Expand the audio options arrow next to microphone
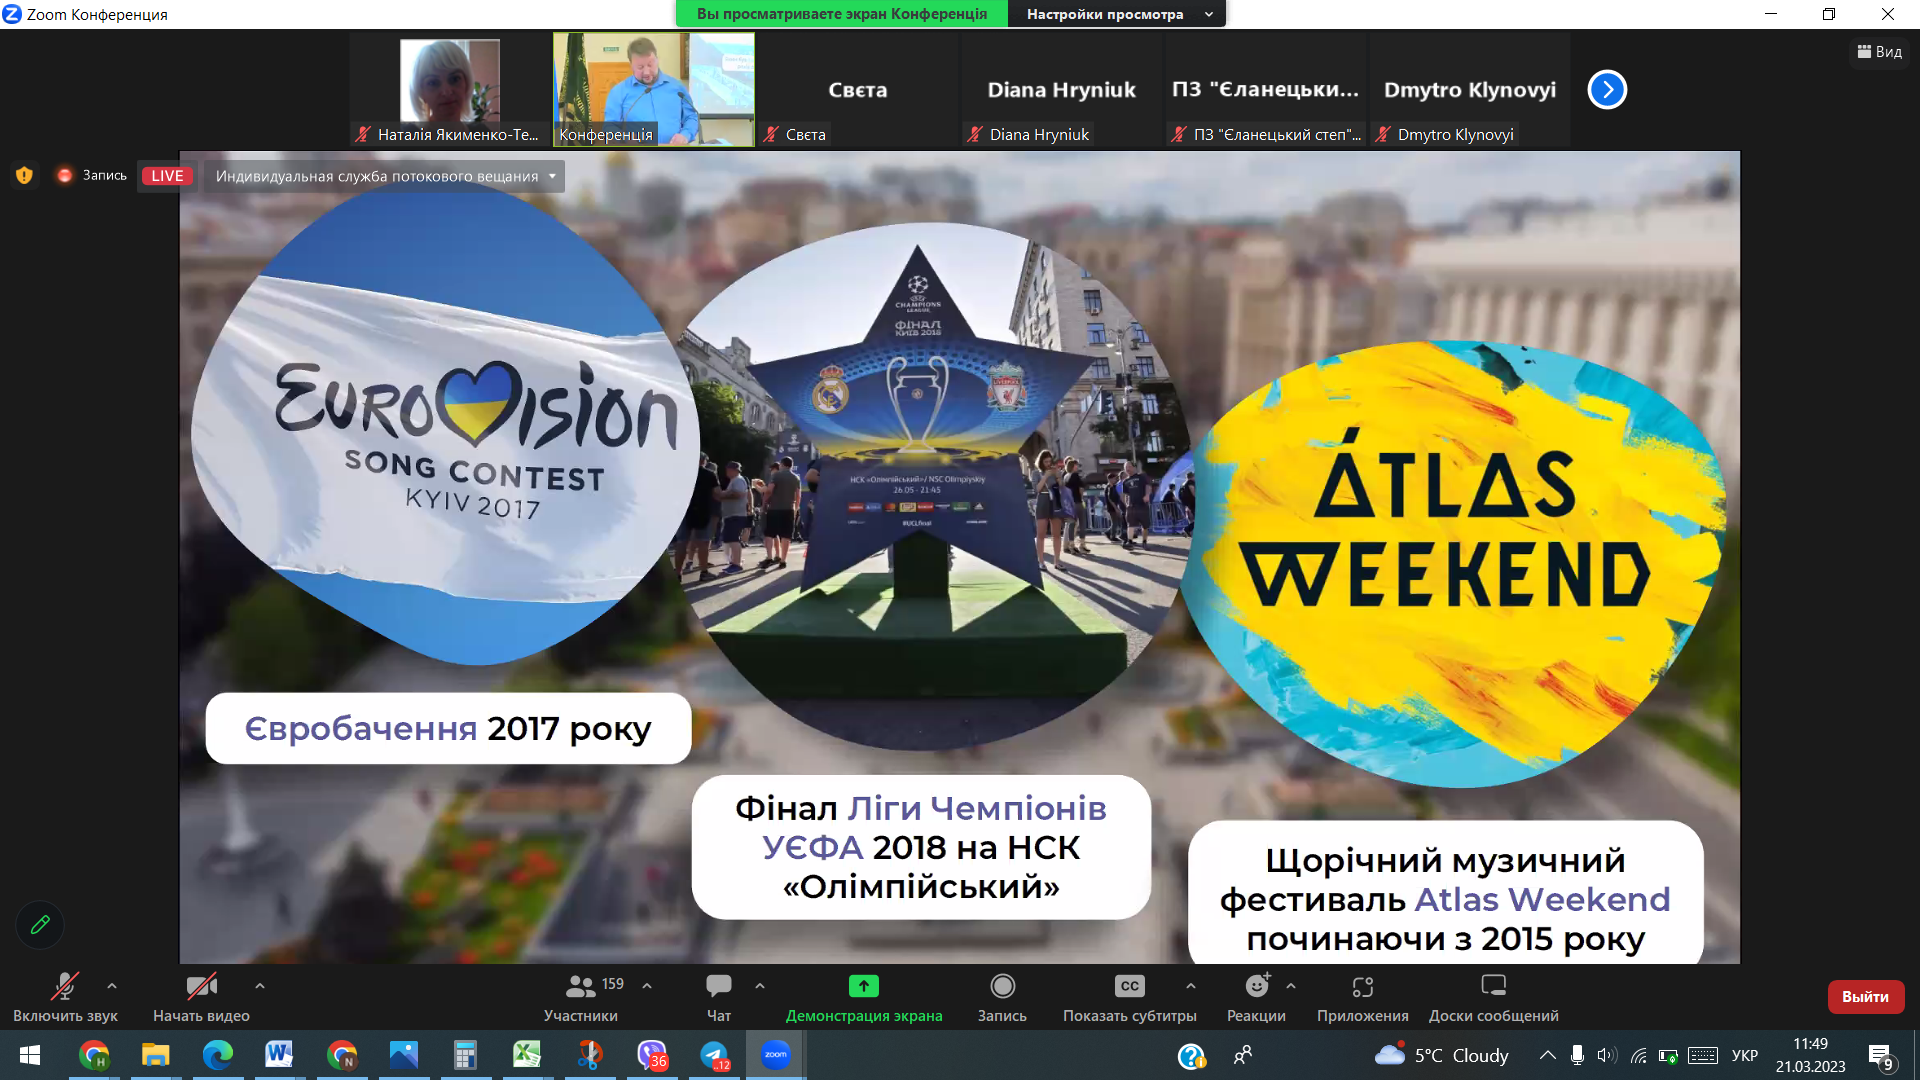The image size is (1920, 1080). (x=112, y=986)
